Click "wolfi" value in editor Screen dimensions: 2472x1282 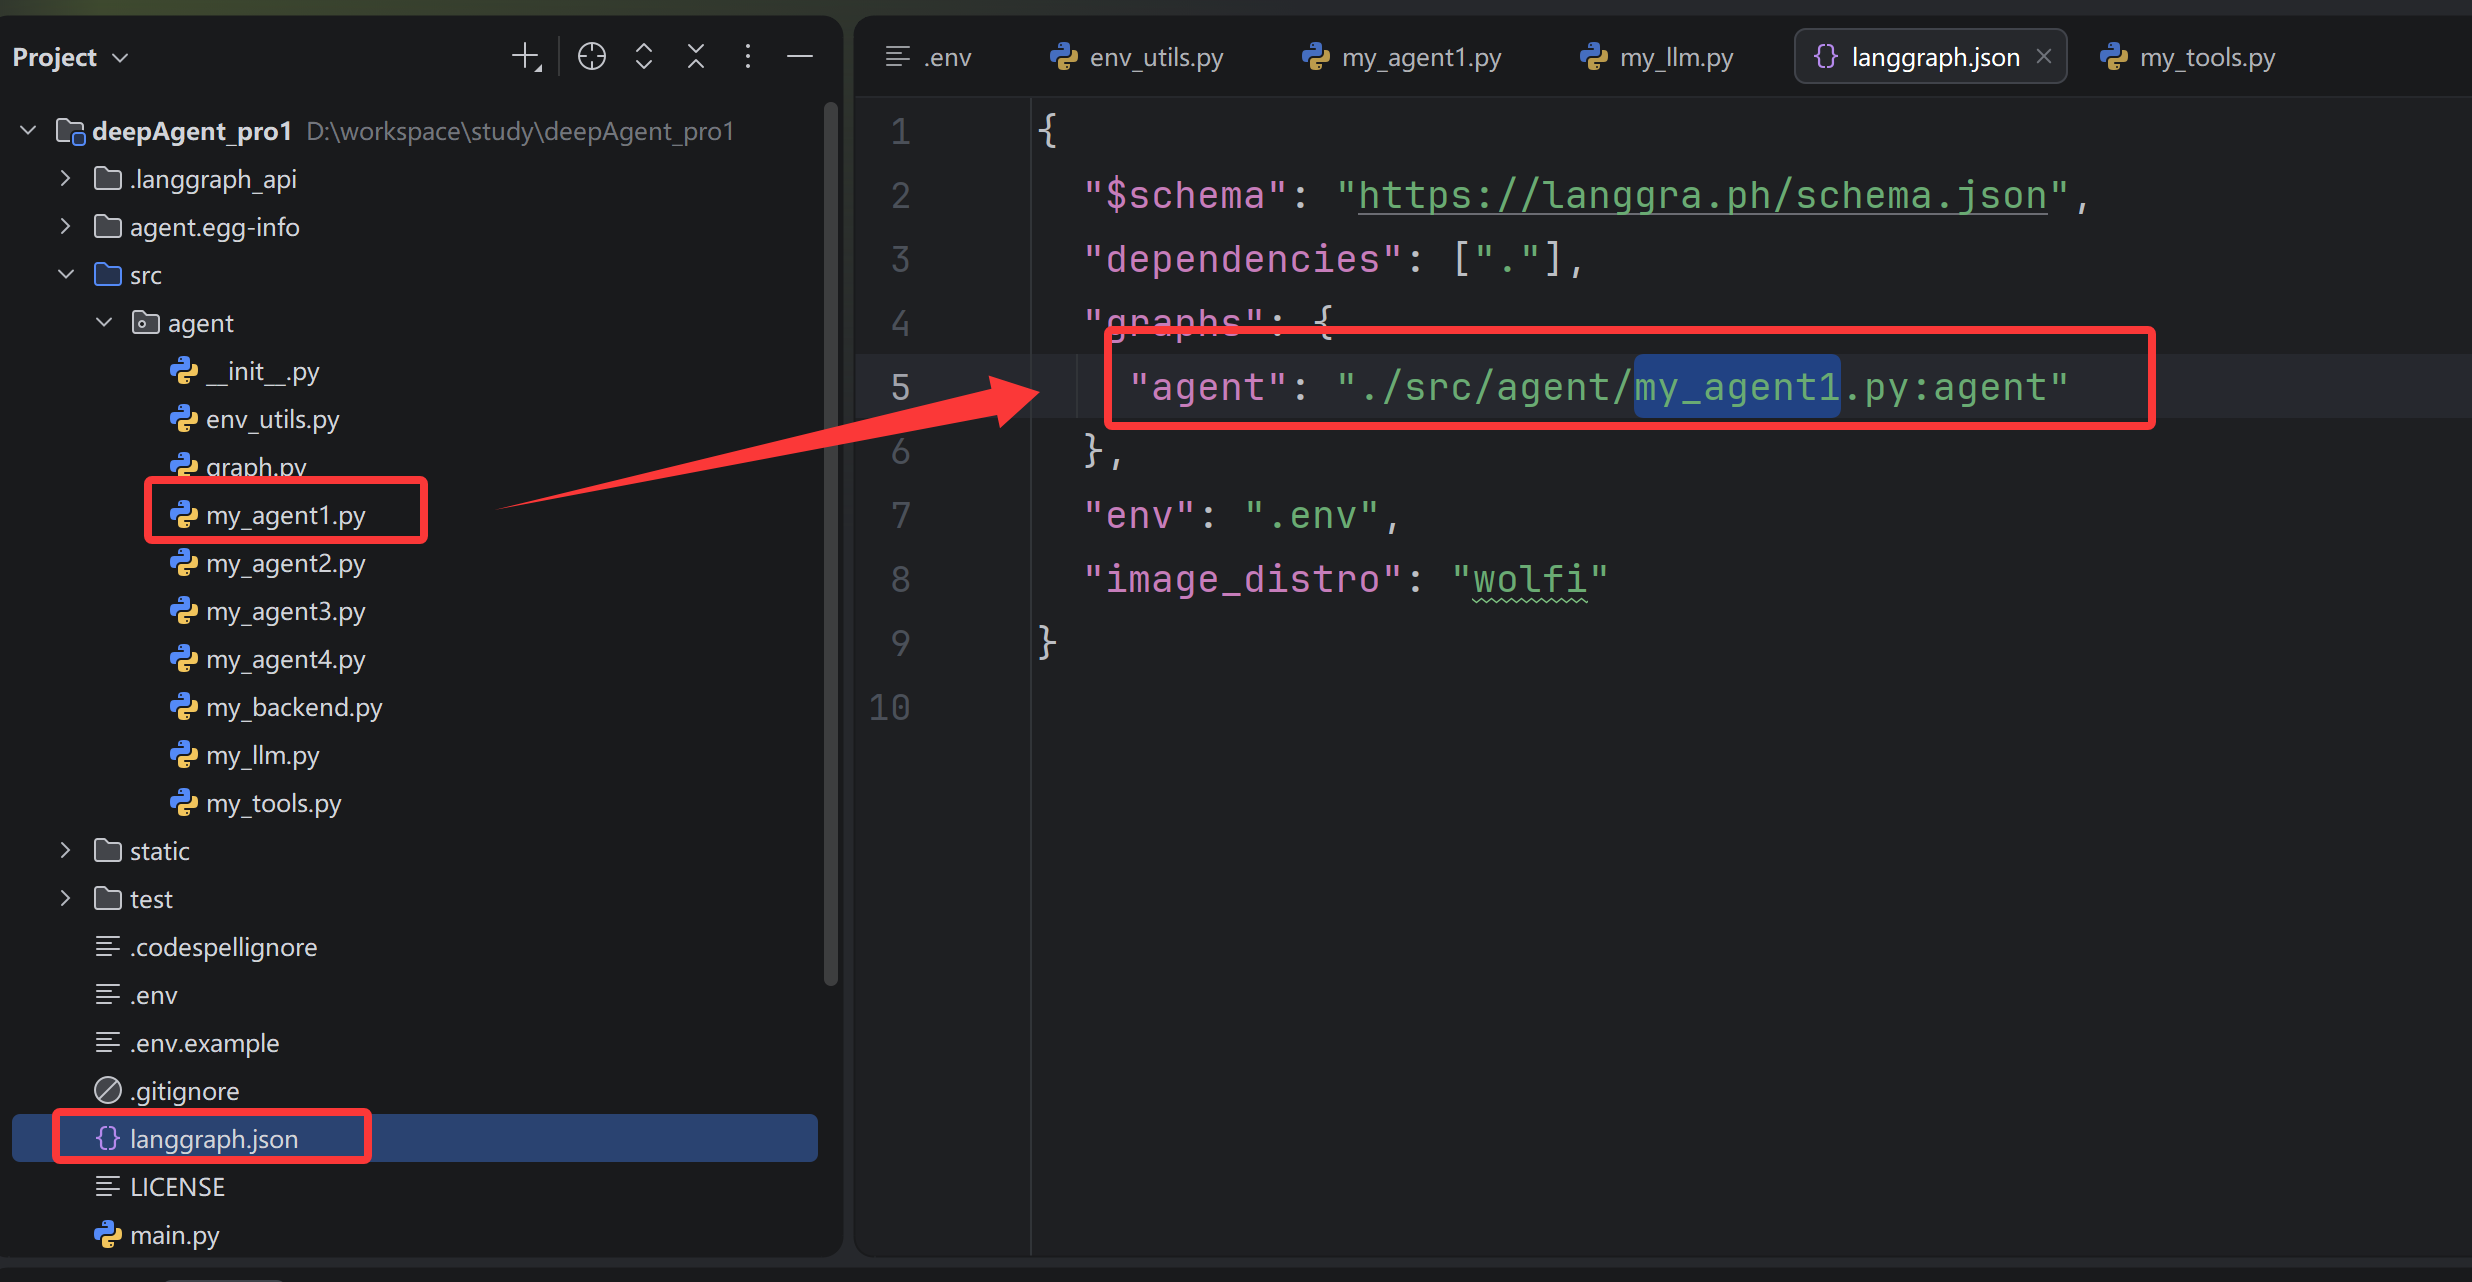1530,579
